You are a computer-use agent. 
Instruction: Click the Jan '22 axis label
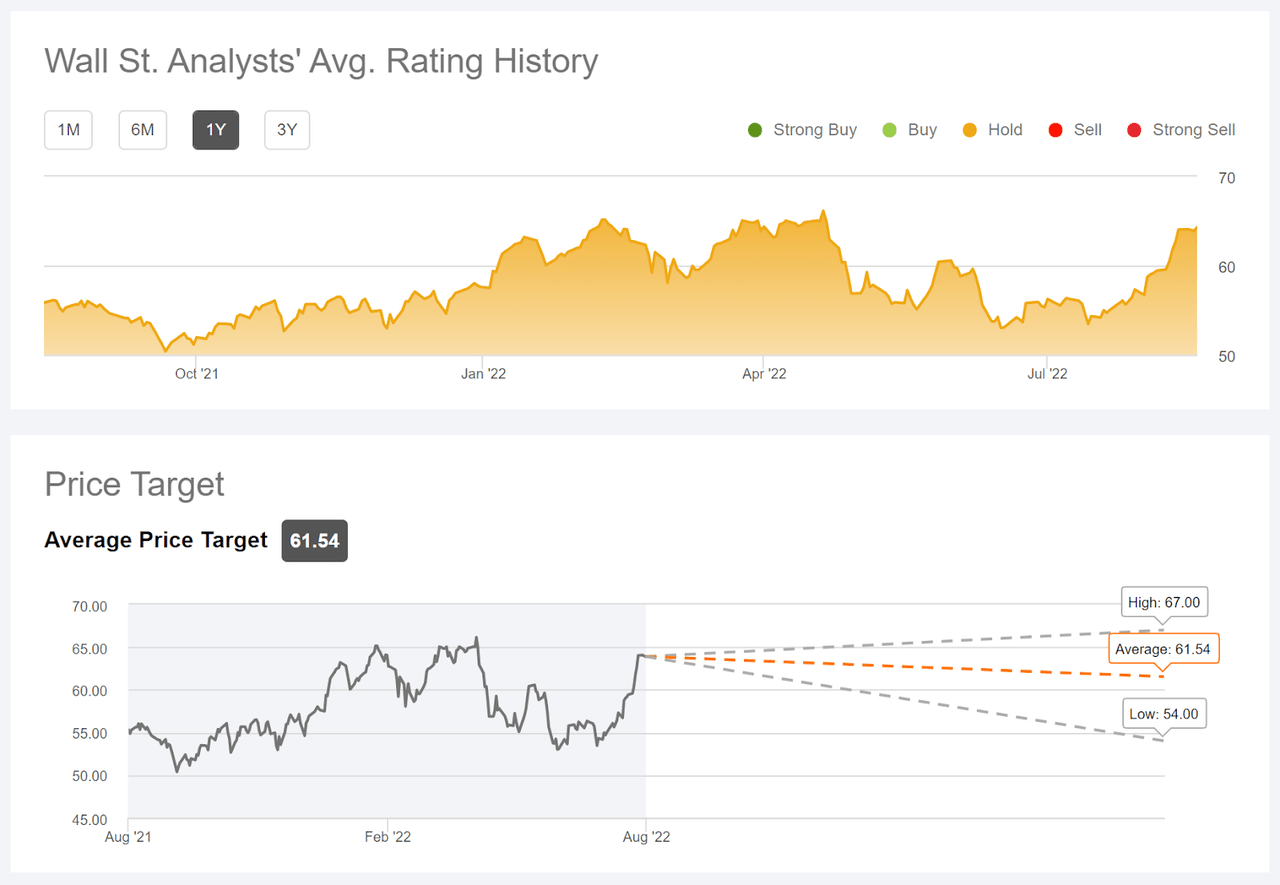coord(483,373)
